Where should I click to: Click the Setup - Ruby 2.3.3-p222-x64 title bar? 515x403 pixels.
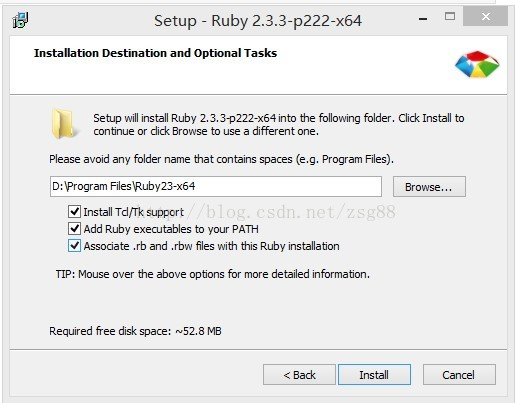pos(258,21)
